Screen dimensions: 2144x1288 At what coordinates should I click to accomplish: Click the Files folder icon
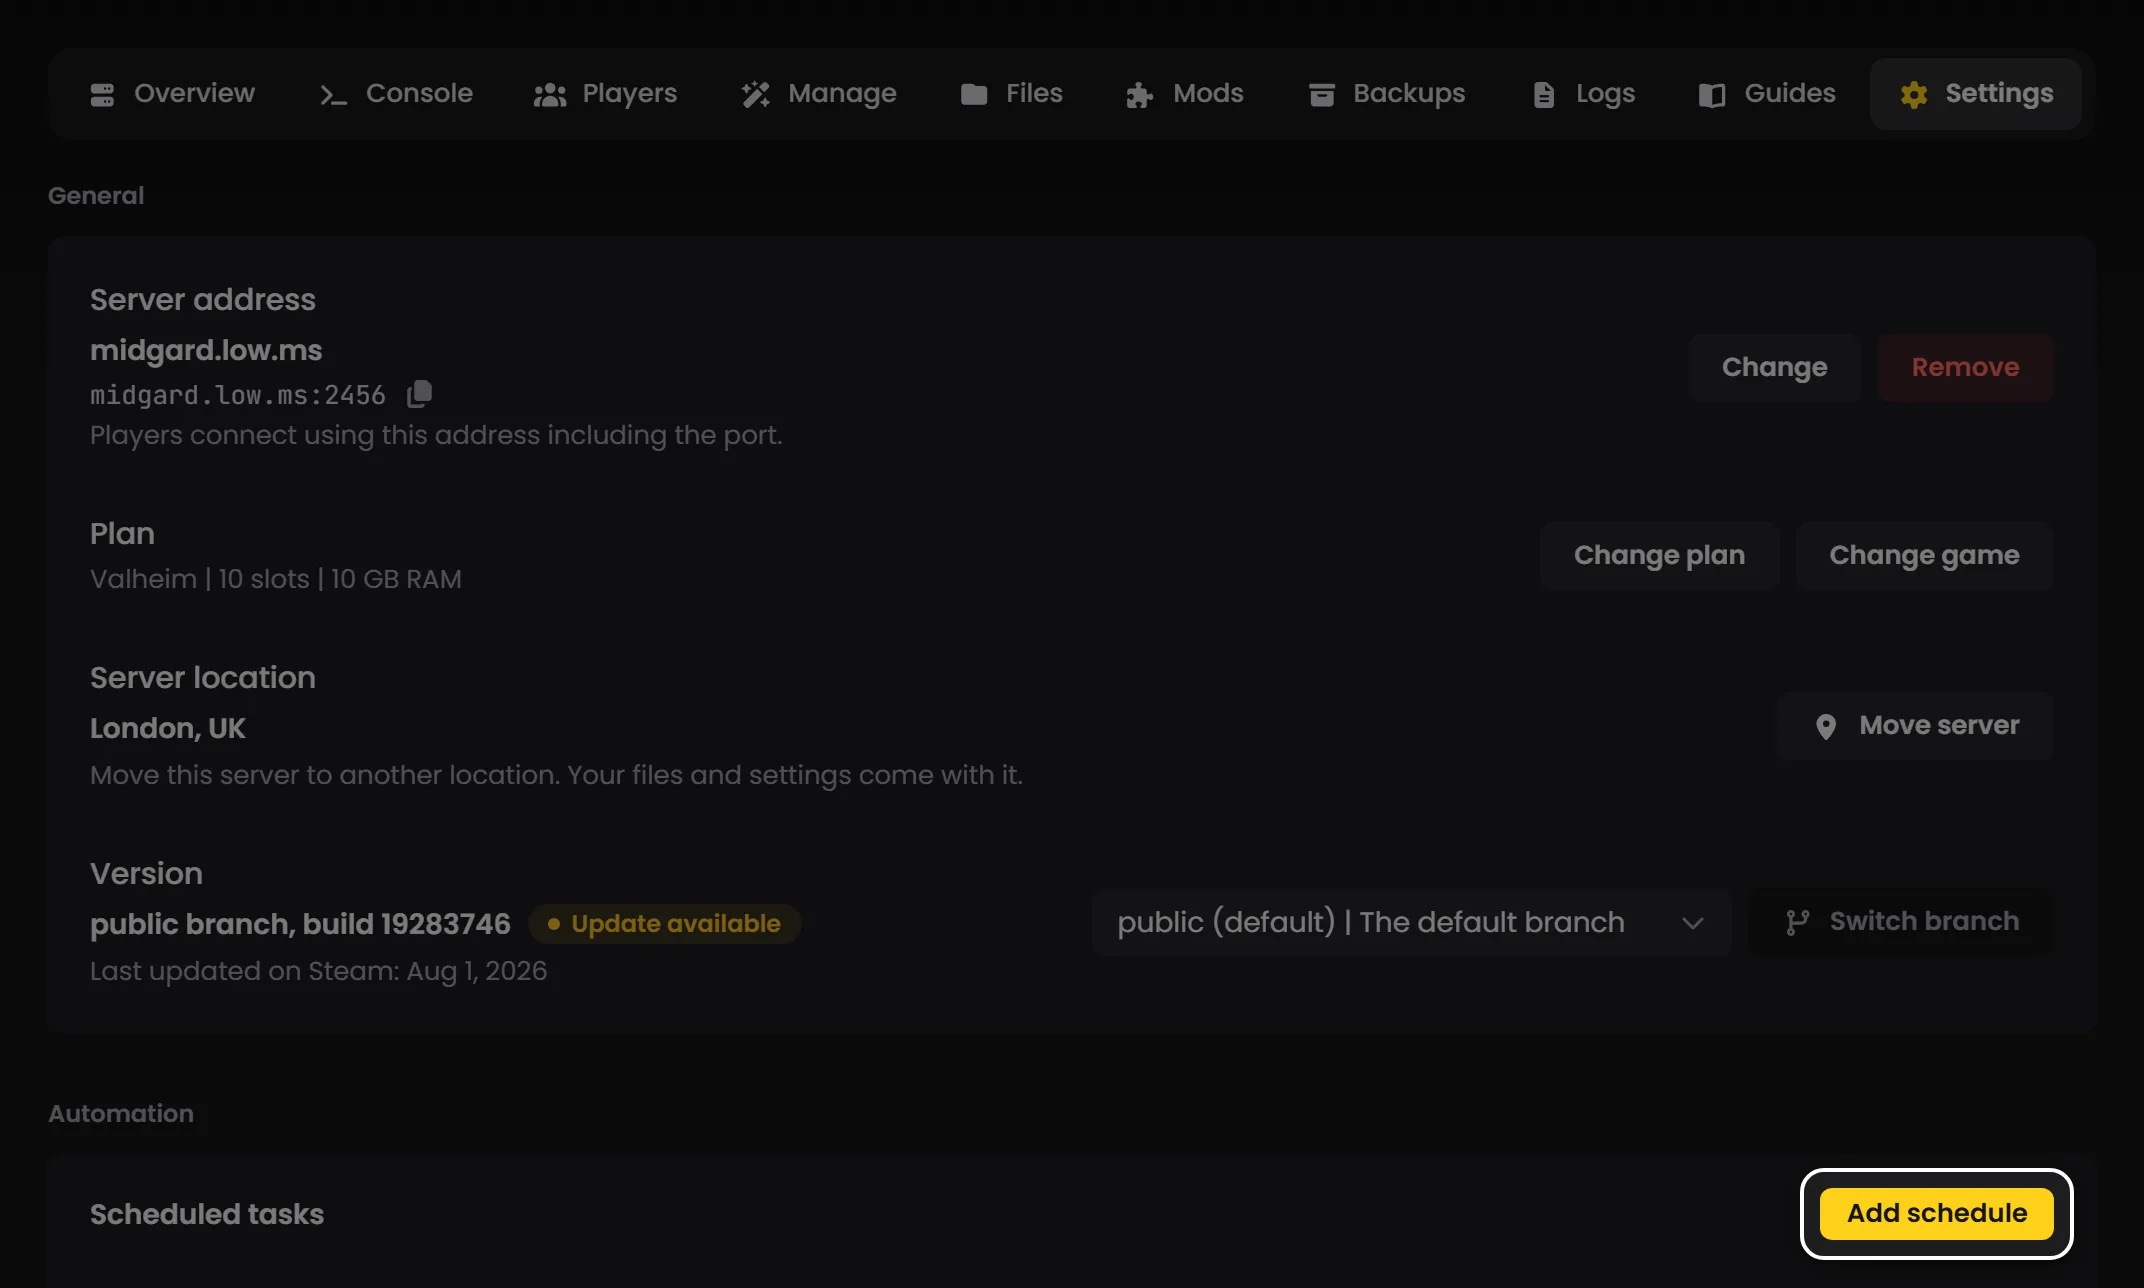pos(974,94)
